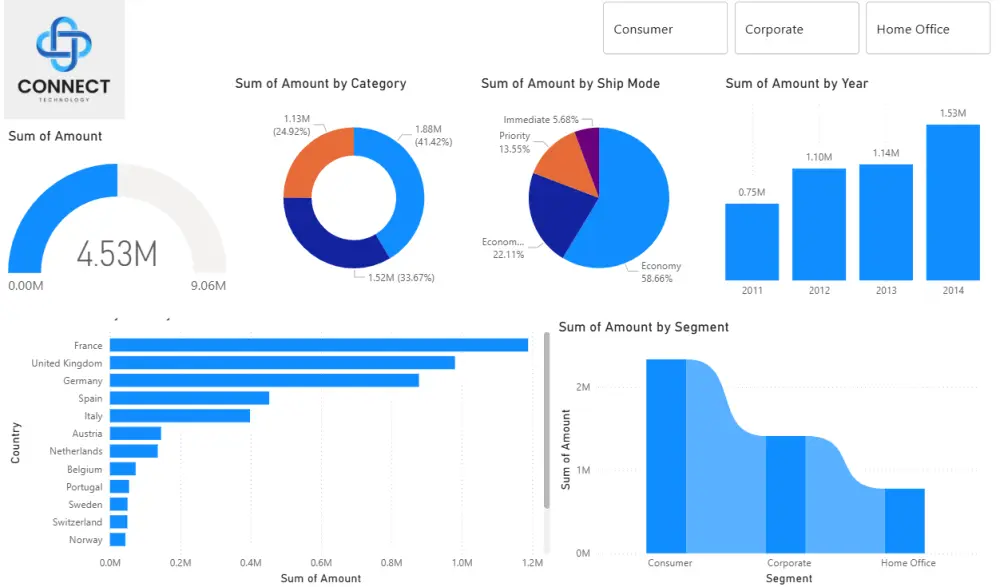This screenshot has width=1000, height=587.
Task: Click the 0.75M label above 2011
Action: [752, 192]
